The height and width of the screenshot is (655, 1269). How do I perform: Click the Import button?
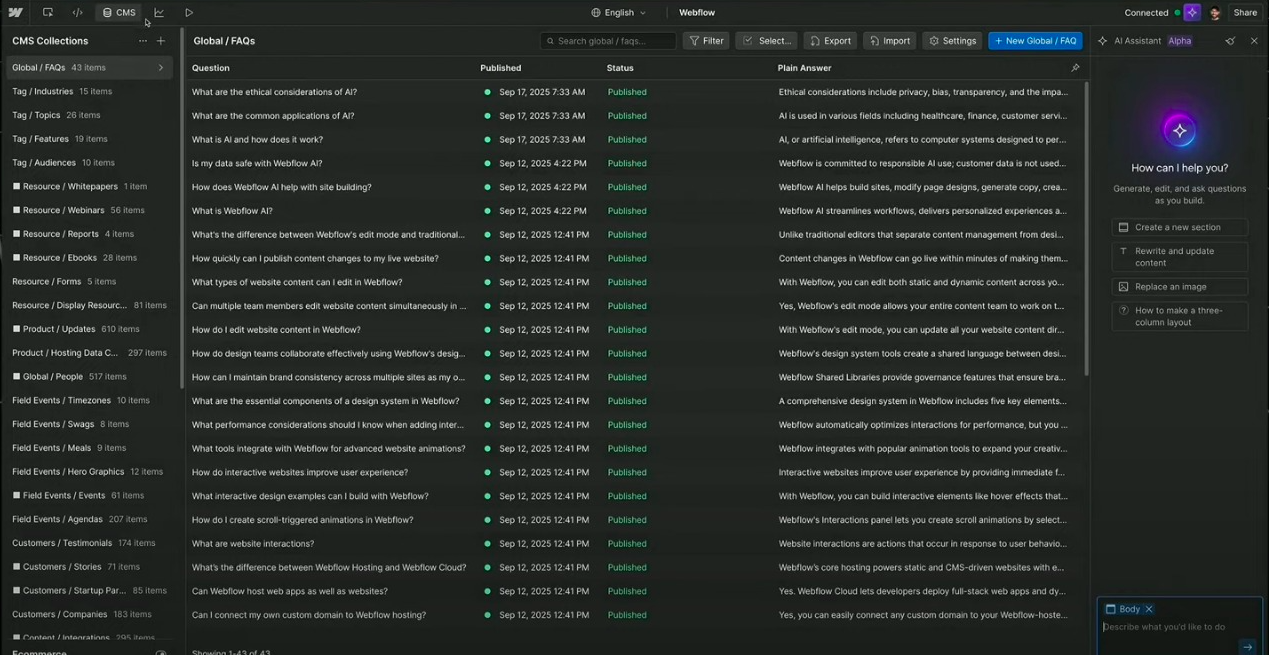(x=889, y=41)
